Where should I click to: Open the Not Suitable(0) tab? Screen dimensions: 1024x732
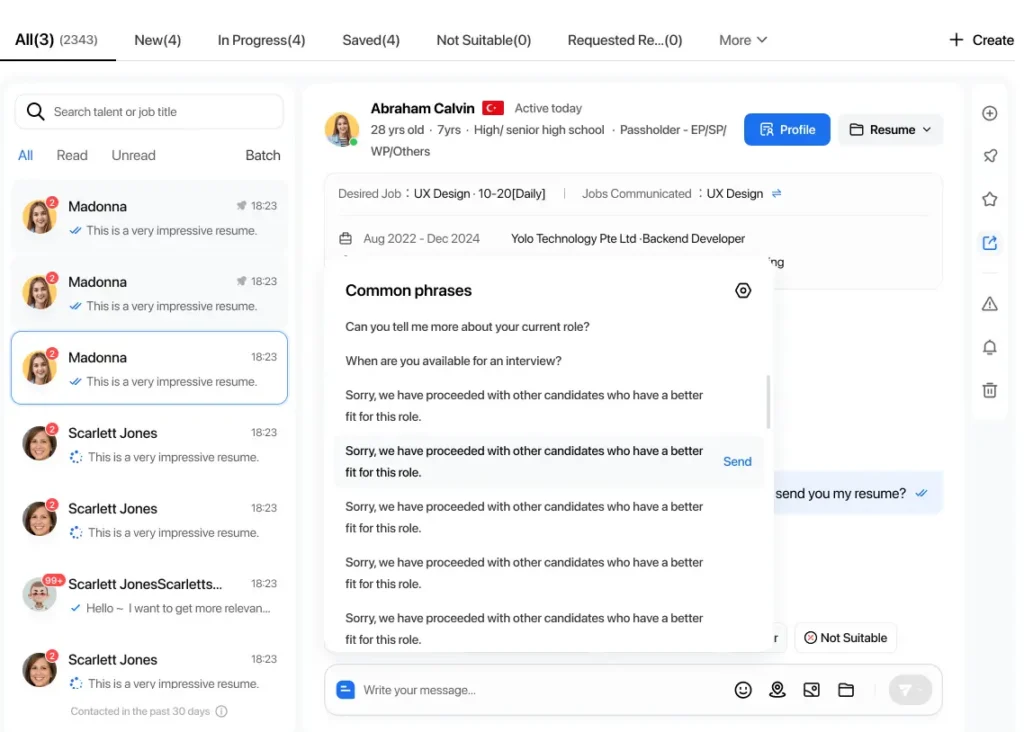coord(483,40)
